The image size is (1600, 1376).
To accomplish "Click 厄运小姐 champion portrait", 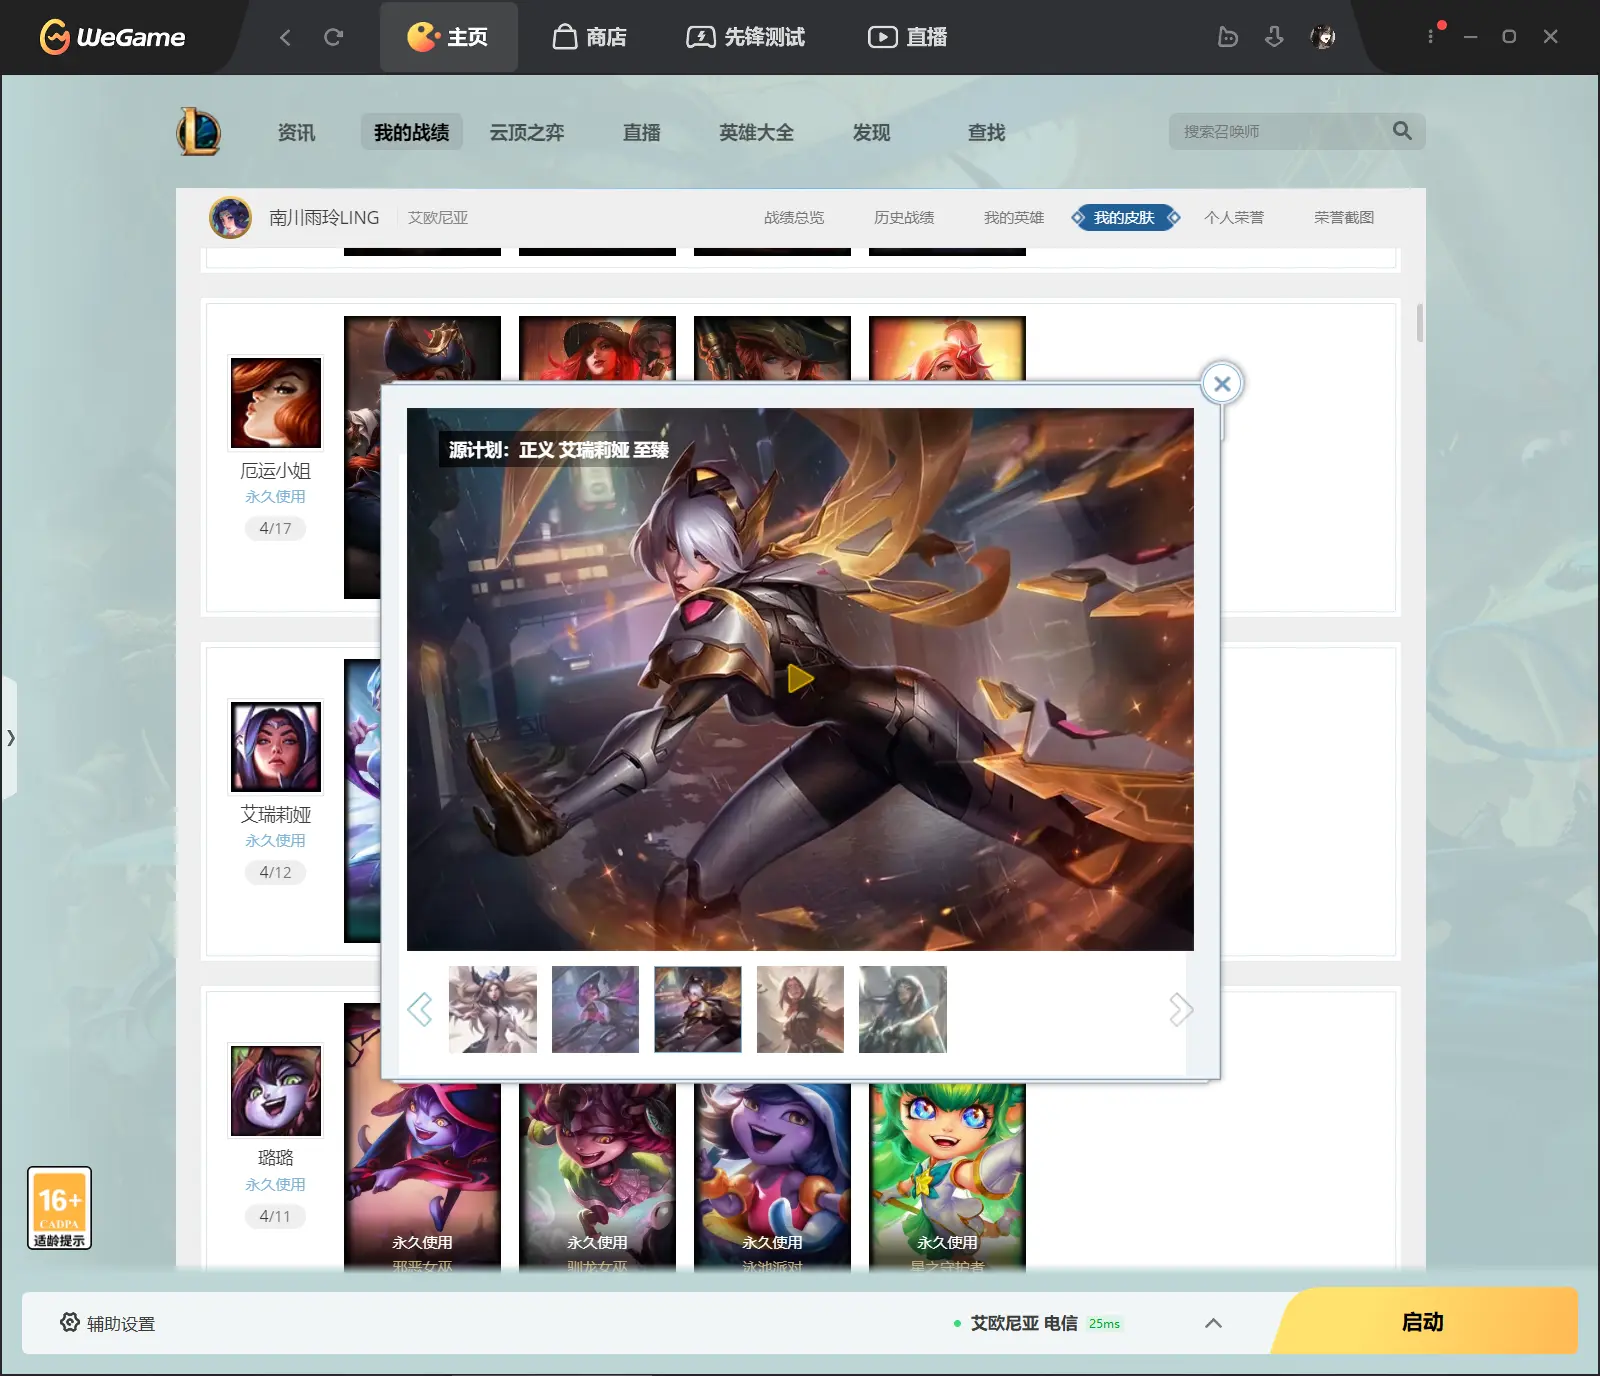I will (276, 403).
